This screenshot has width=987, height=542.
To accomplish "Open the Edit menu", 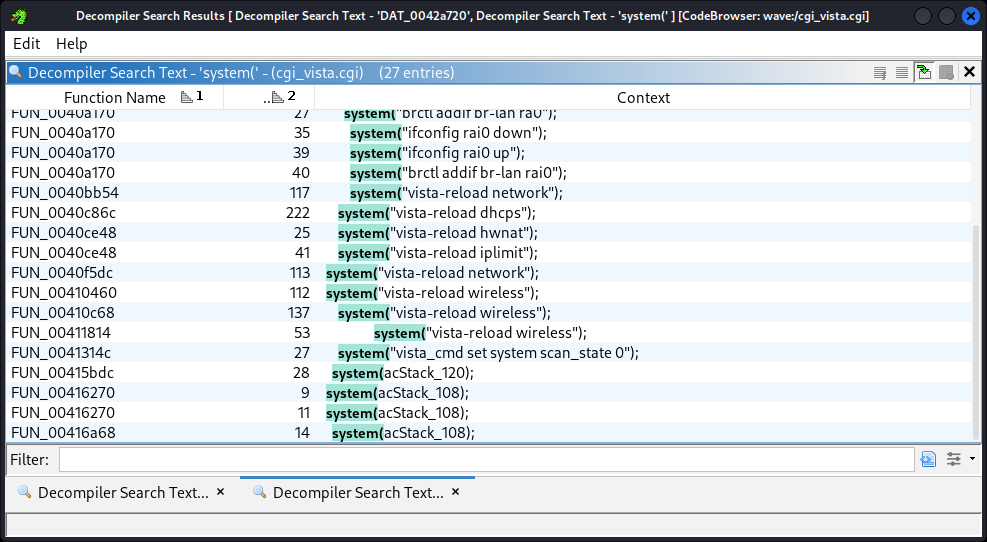I will point(26,44).
